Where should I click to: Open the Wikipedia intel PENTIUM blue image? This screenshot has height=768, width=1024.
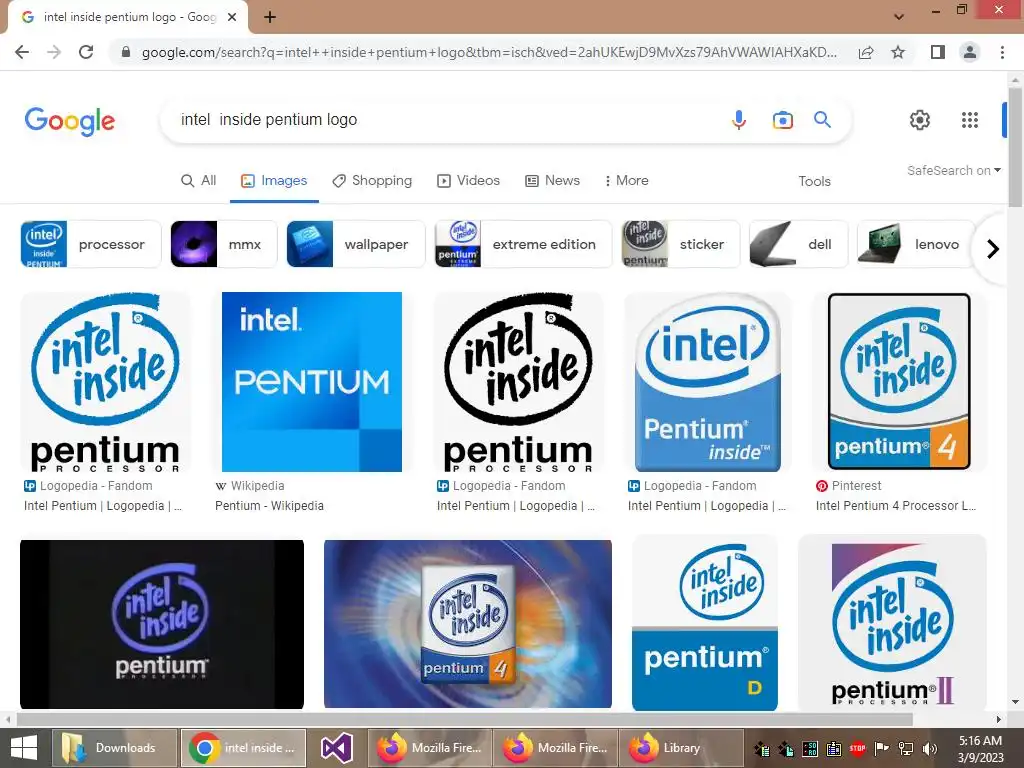pyautogui.click(x=312, y=382)
